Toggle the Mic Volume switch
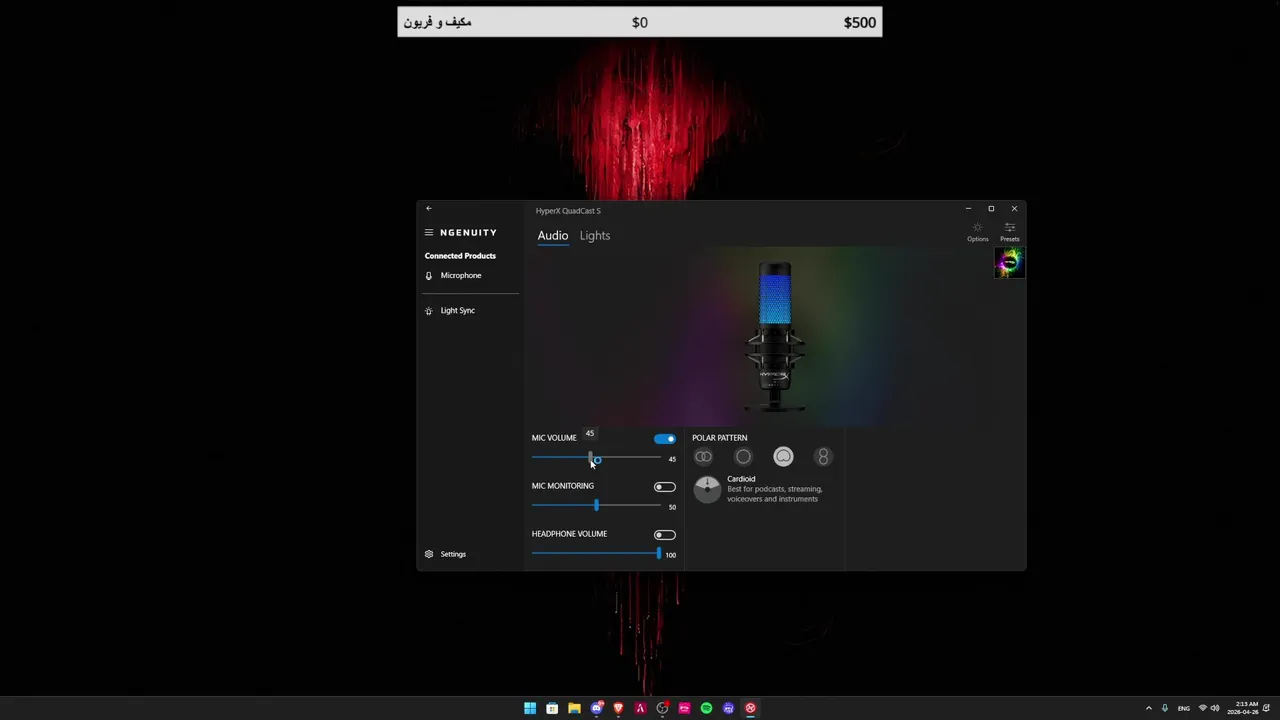1280x720 pixels. click(x=665, y=439)
